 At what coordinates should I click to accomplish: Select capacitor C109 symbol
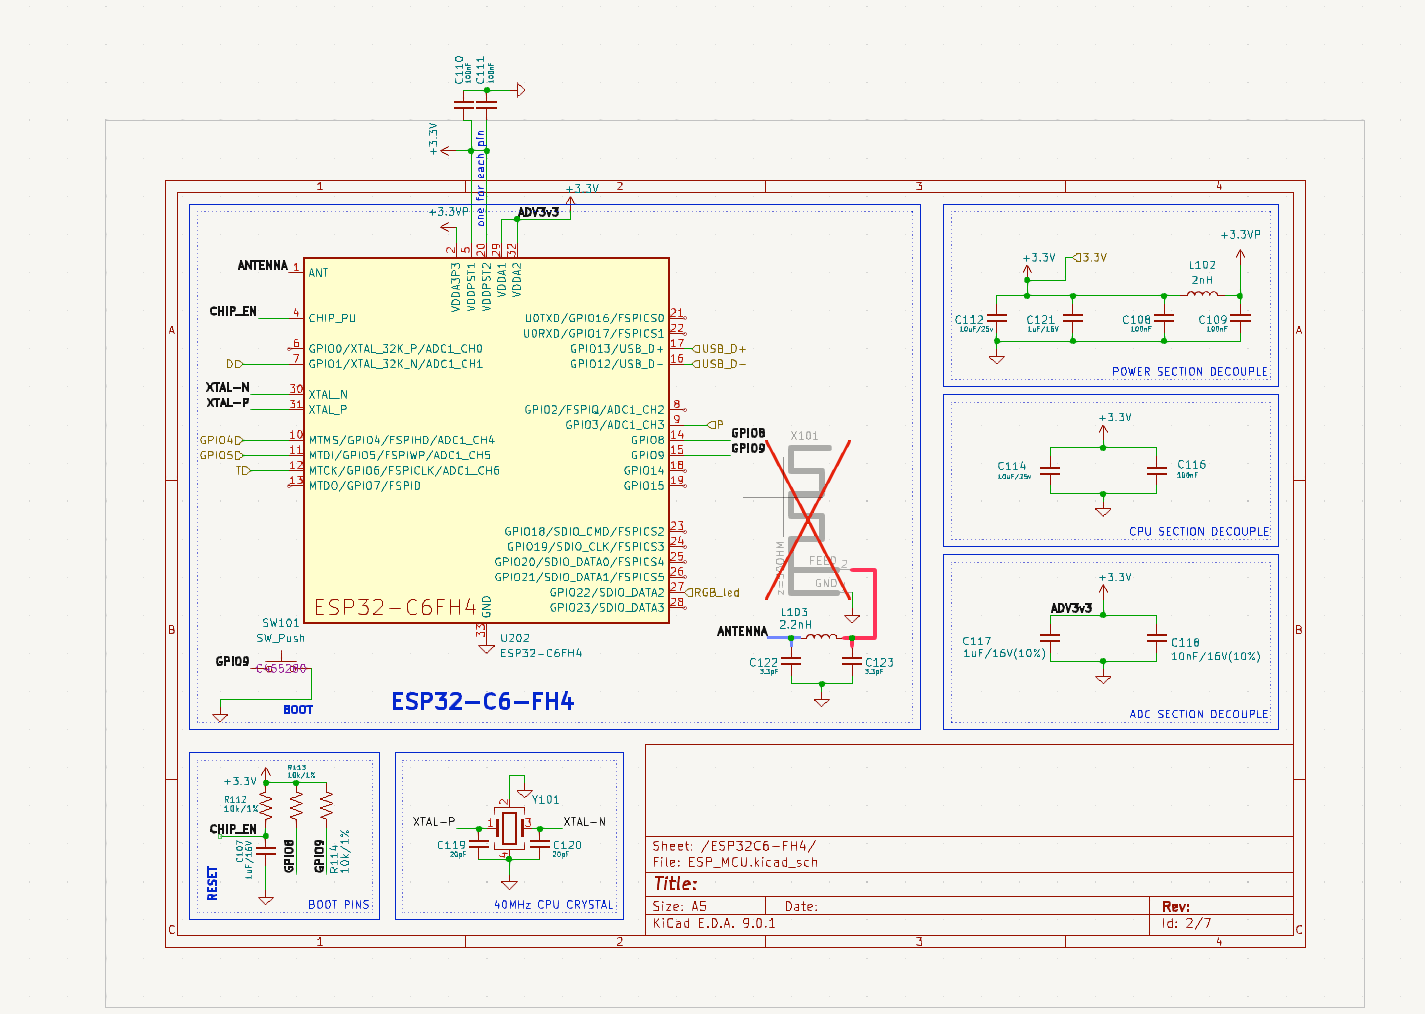tap(1240, 318)
